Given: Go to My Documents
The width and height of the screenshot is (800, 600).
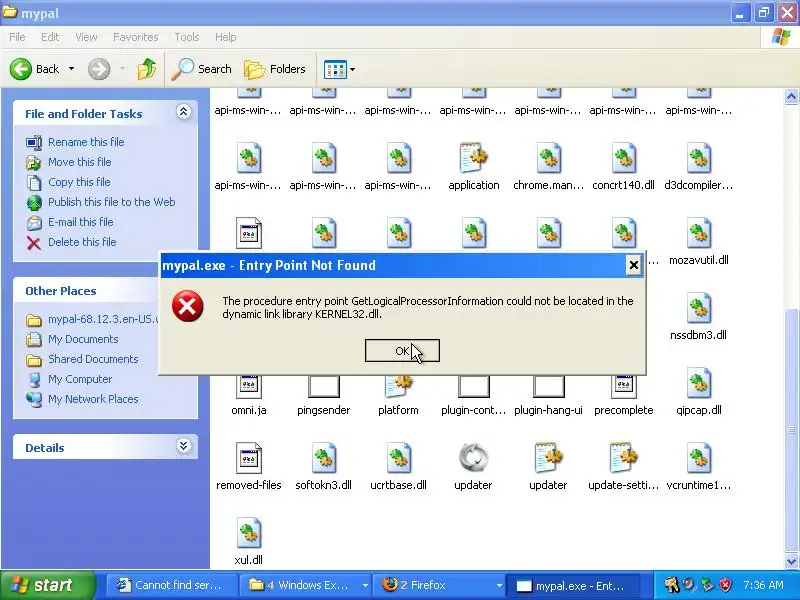Looking at the screenshot, I should (x=83, y=339).
